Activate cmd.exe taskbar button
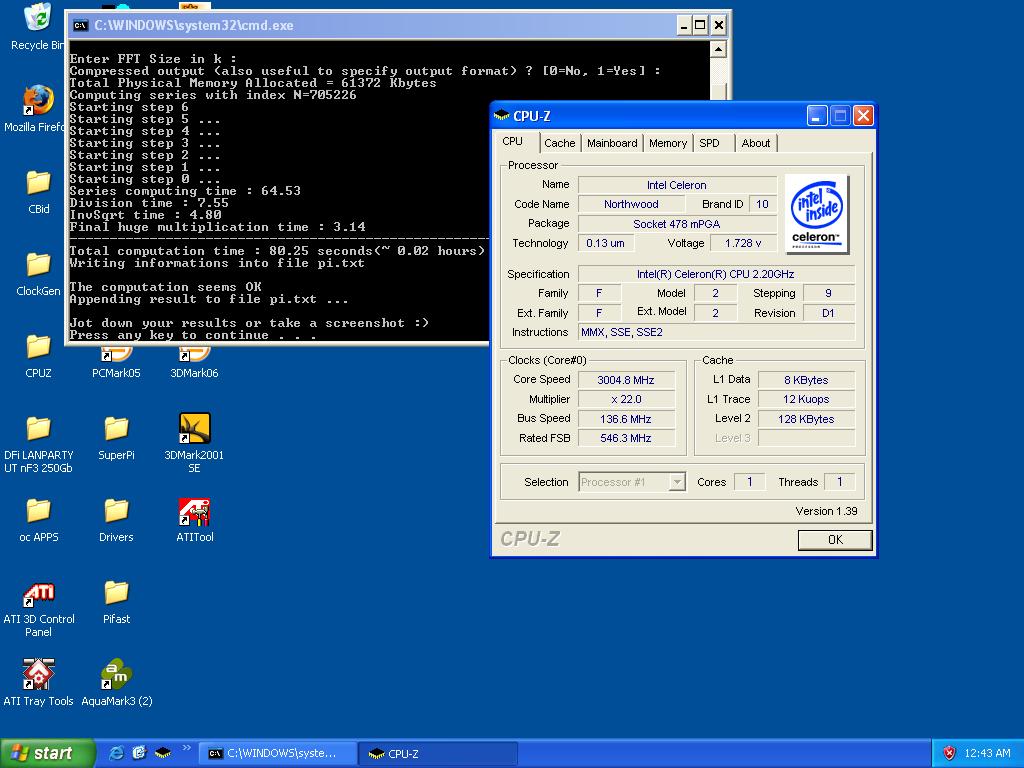 click(278, 753)
